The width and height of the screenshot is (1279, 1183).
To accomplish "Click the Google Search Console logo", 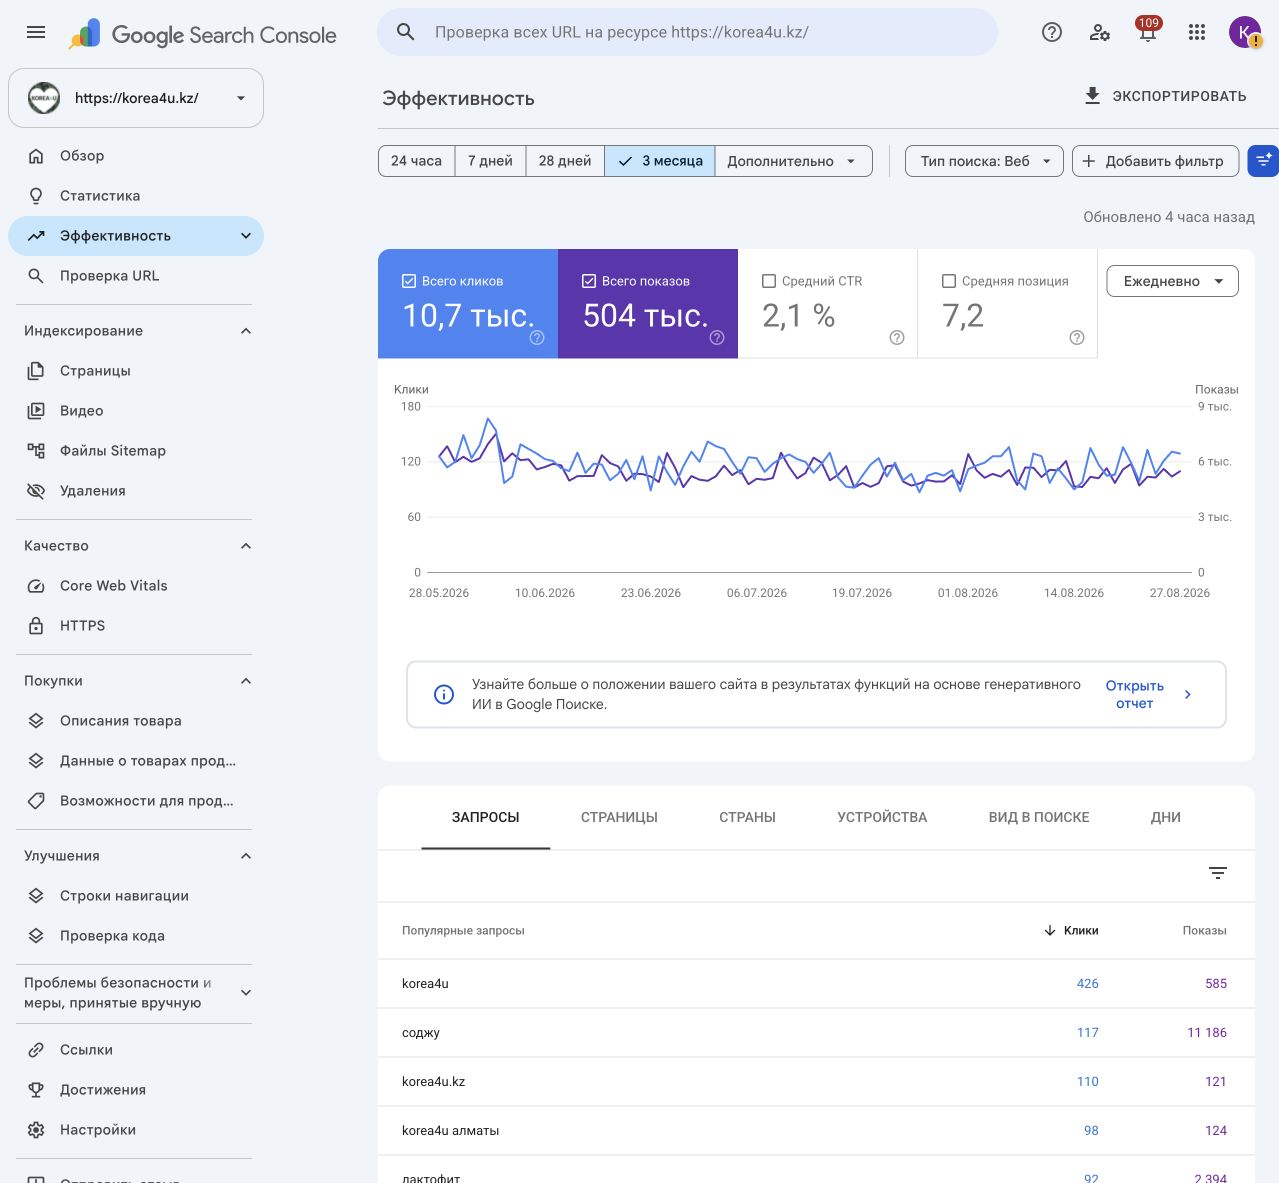I will click(x=203, y=35).
